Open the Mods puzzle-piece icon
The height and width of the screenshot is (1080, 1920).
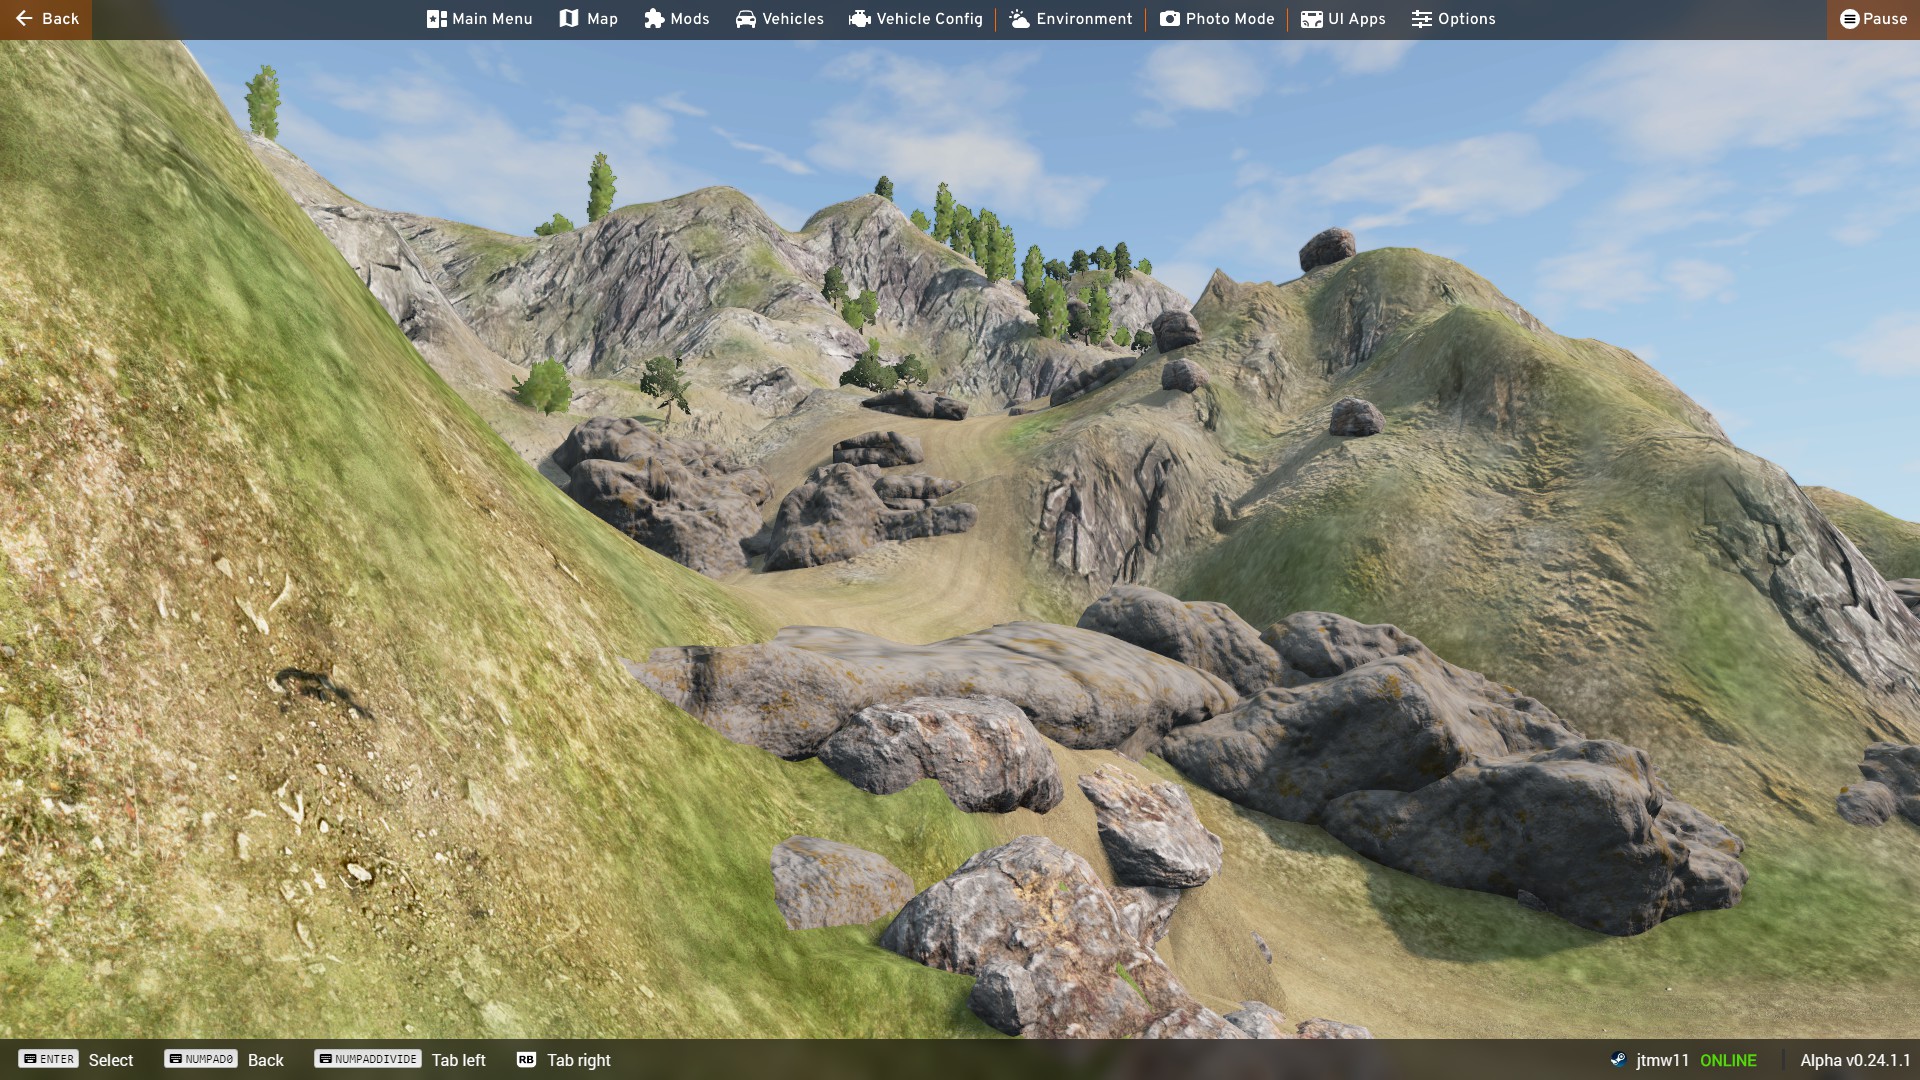[654, 19]
